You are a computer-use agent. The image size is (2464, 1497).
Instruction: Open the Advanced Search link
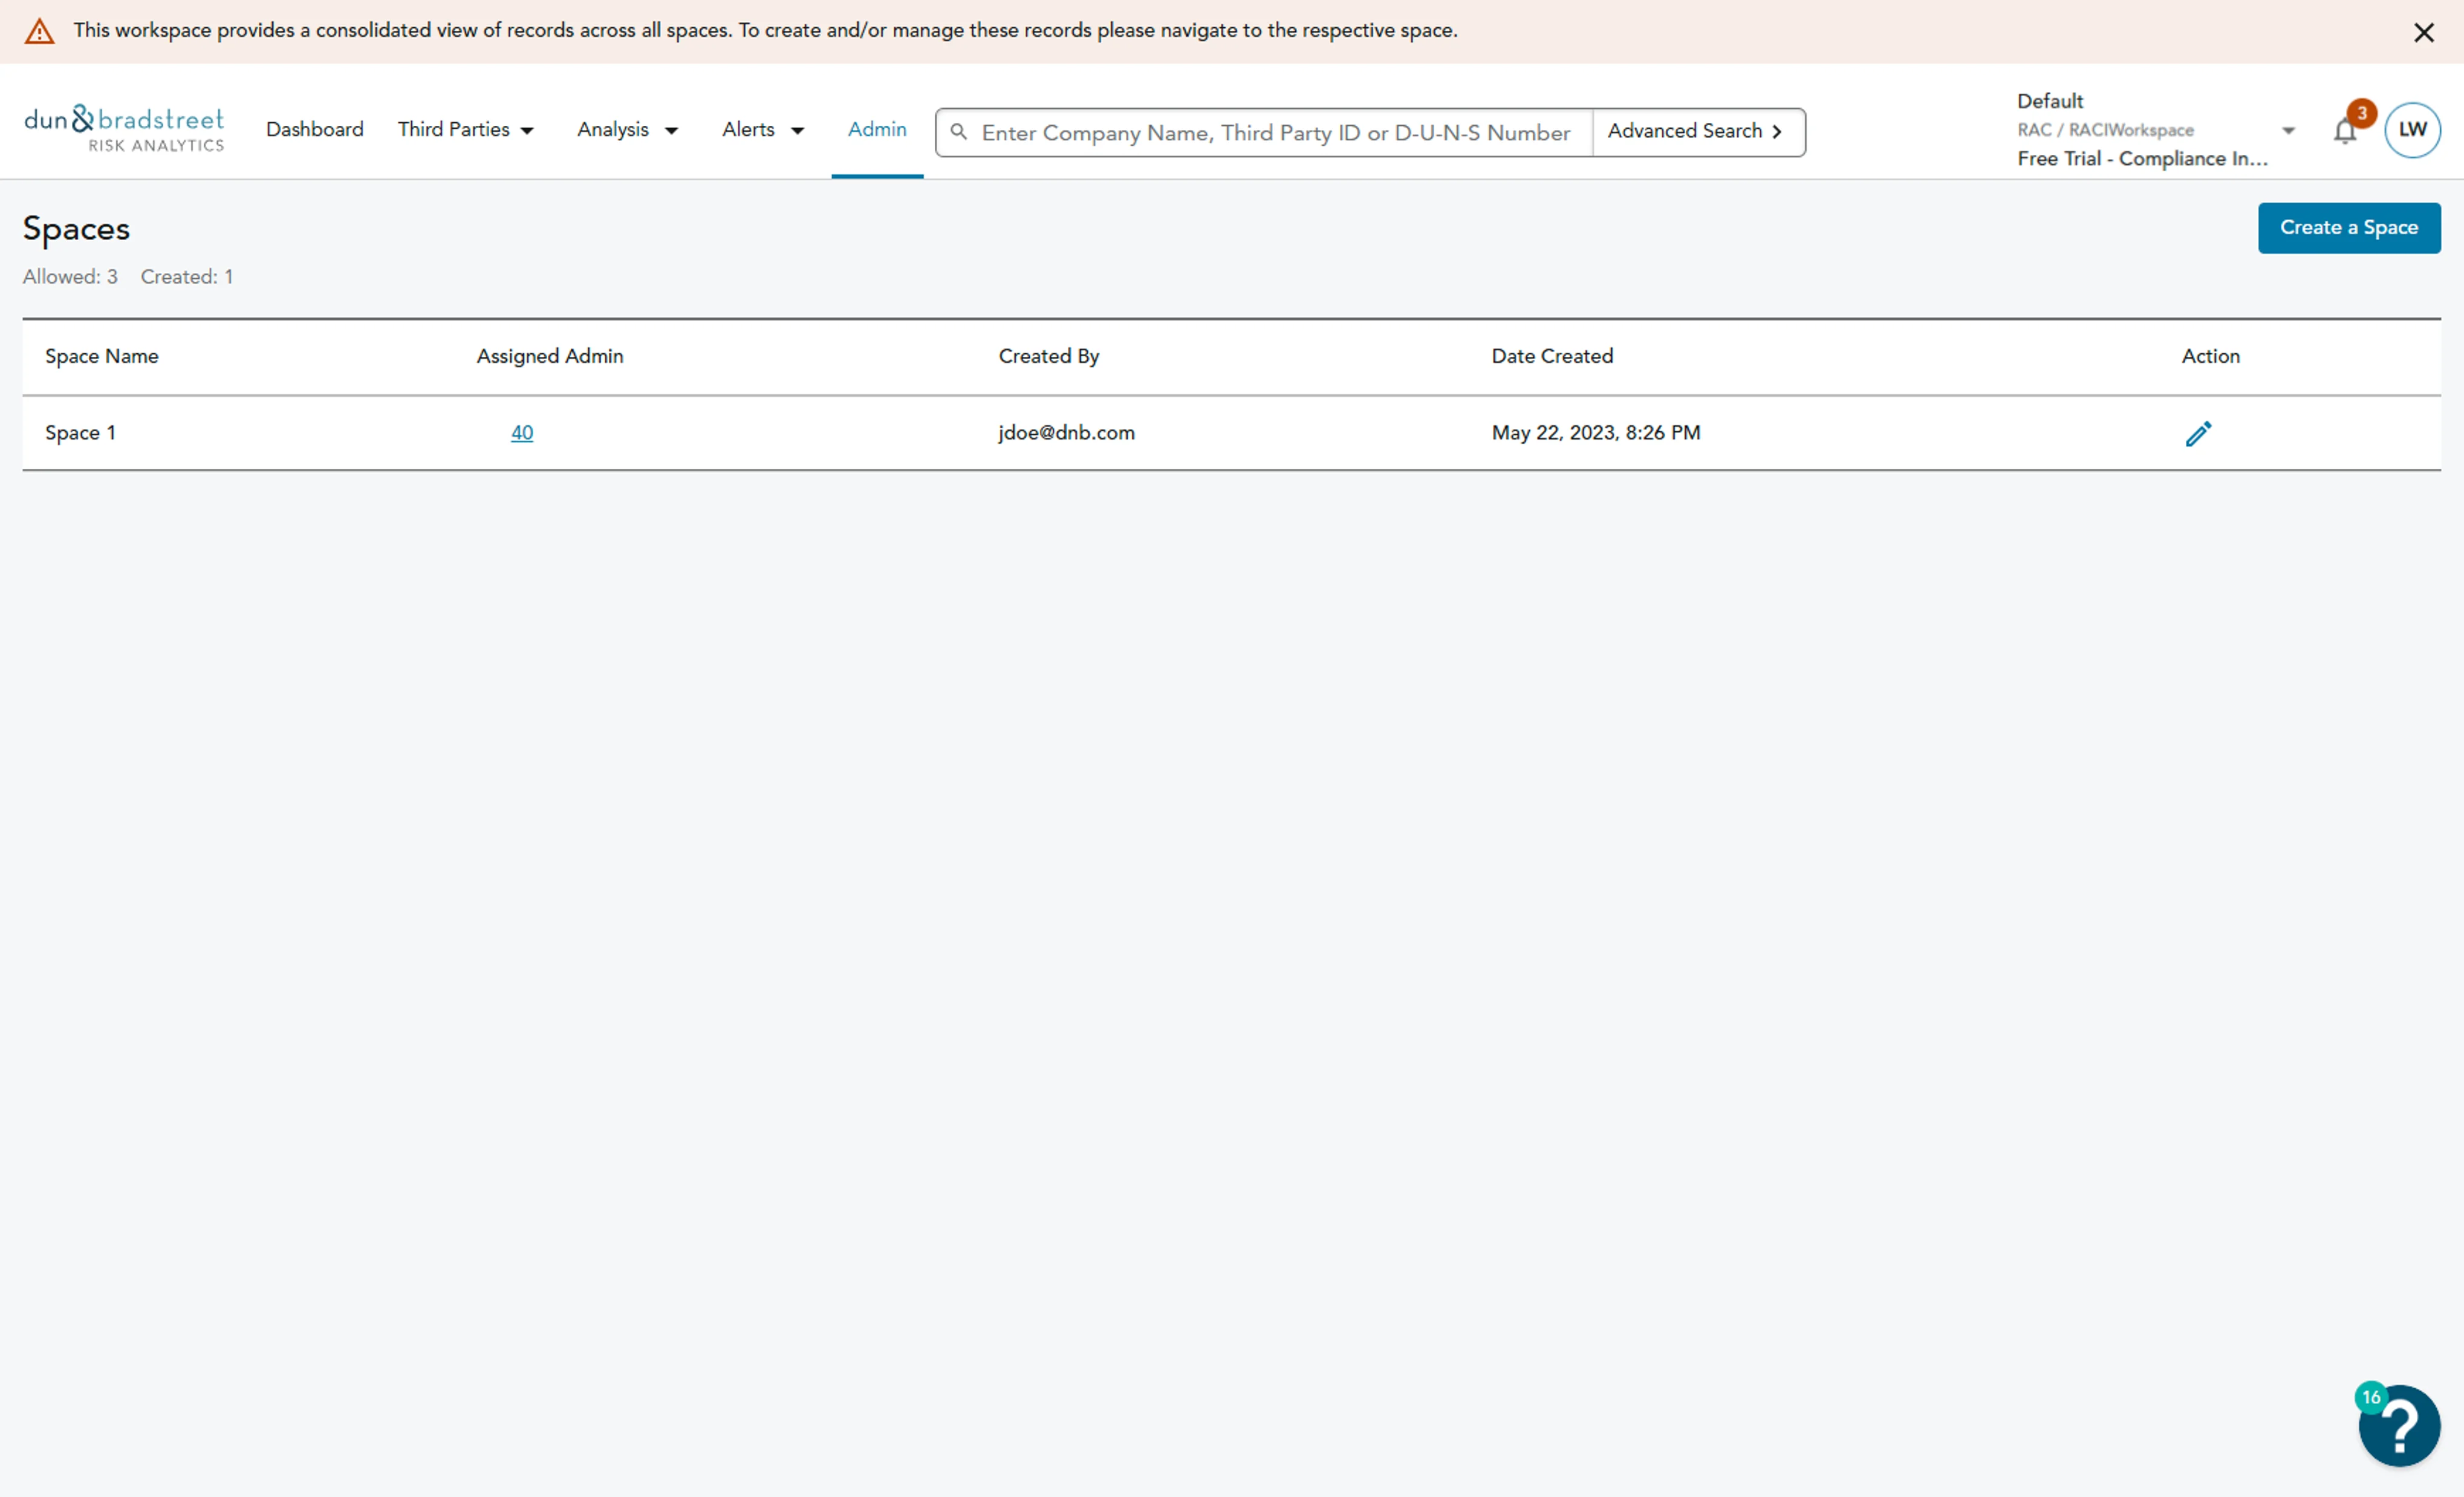click(x=1695, y=132)
